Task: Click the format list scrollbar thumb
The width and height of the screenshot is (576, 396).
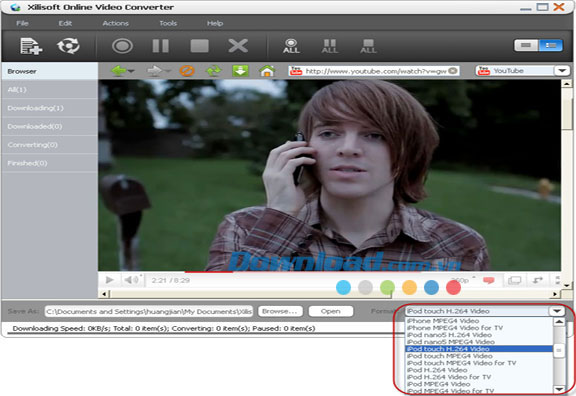Action: [x=559, y=350]
